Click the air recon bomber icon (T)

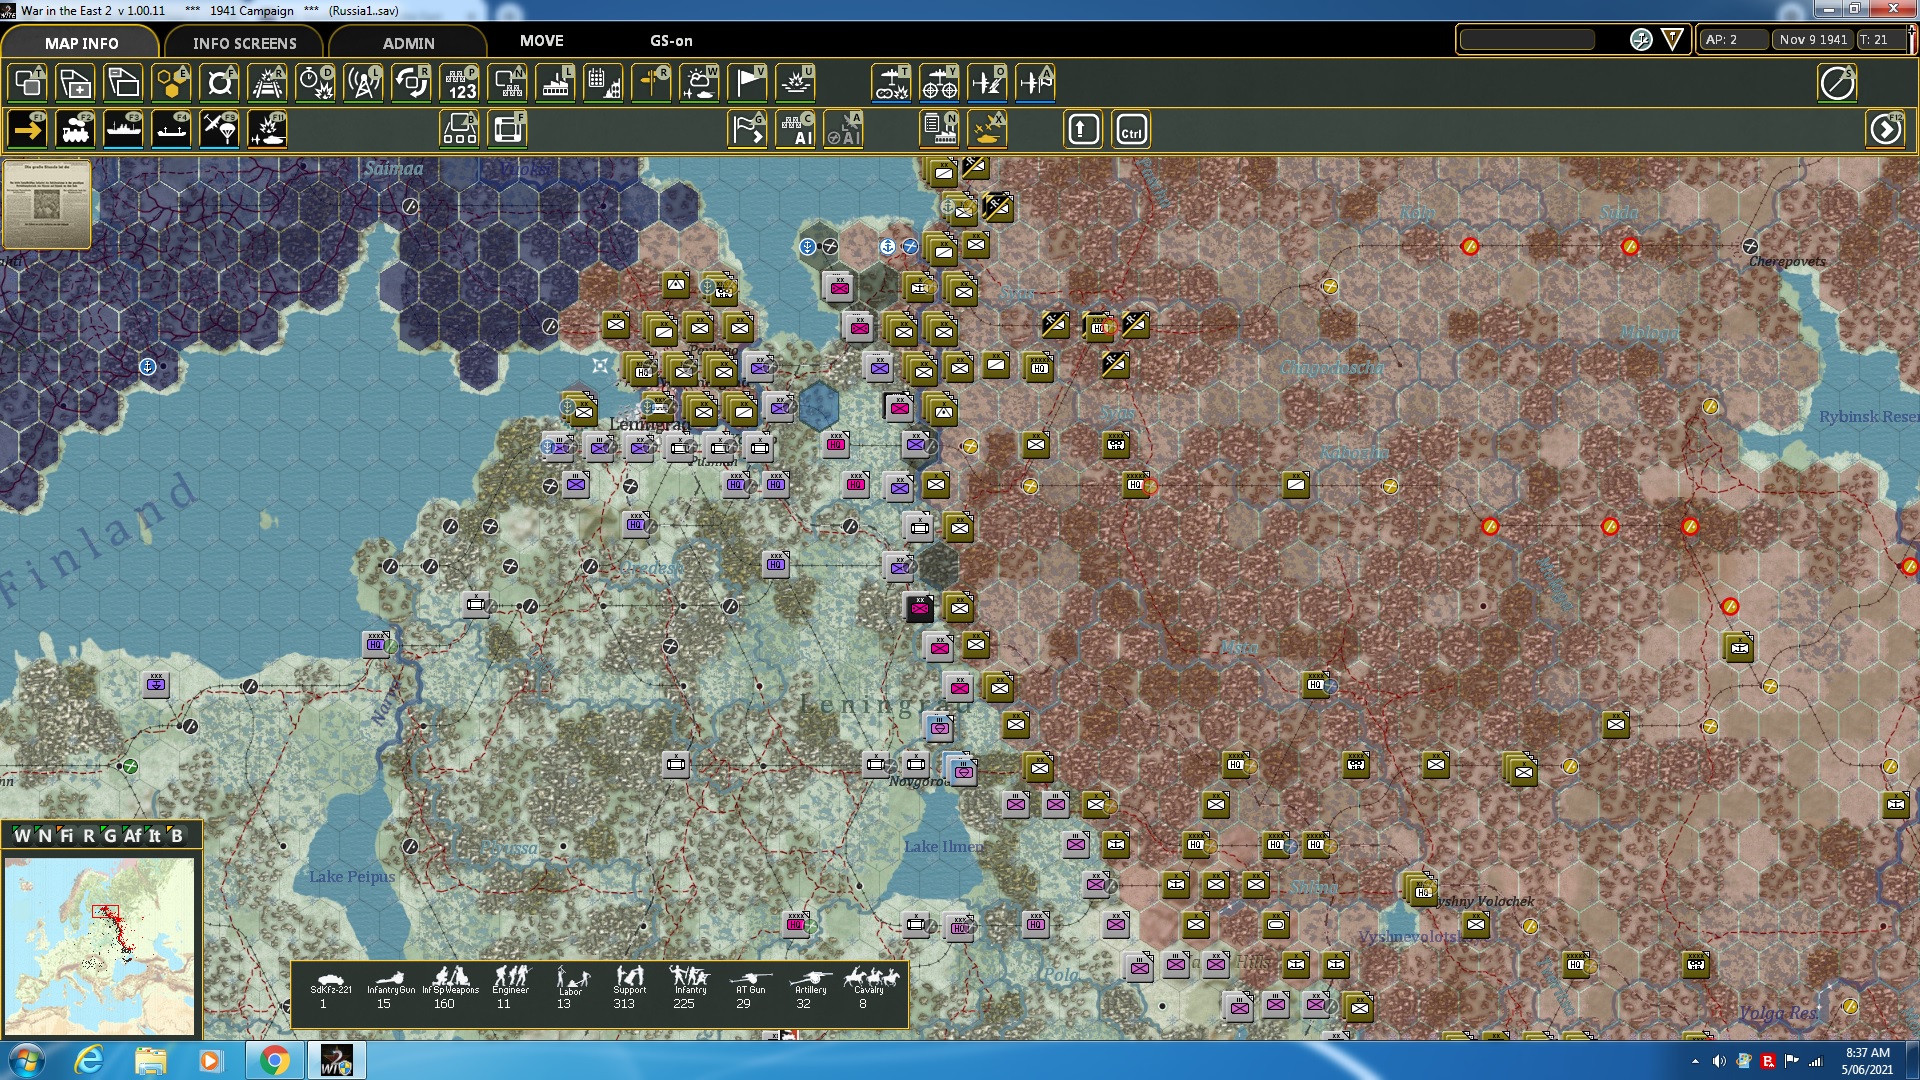pos(891,83)
